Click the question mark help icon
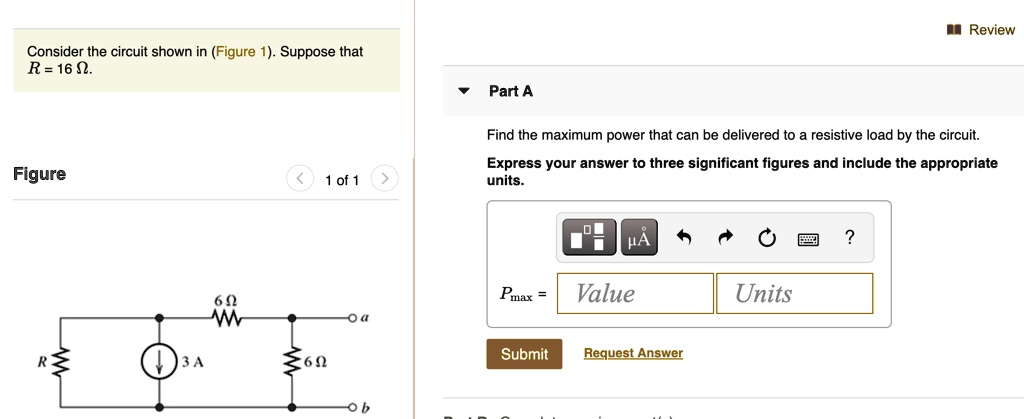The image size is (1024, 419). click(849, 237)
